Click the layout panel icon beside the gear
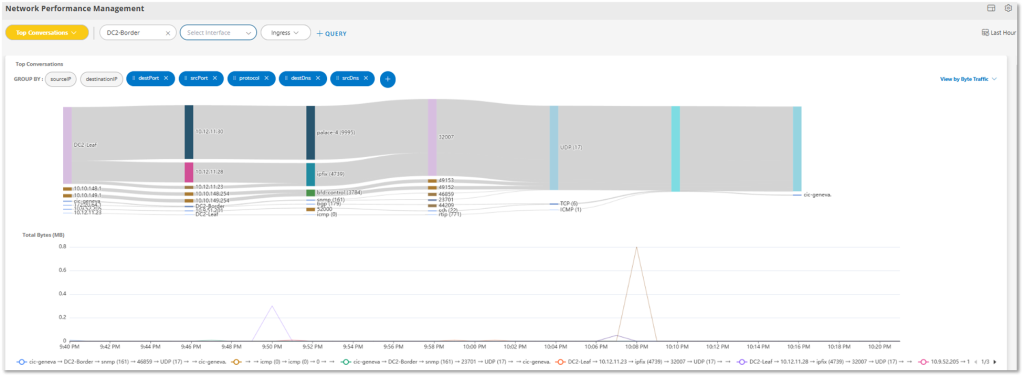1024x377 pixels. coord(991,8)
